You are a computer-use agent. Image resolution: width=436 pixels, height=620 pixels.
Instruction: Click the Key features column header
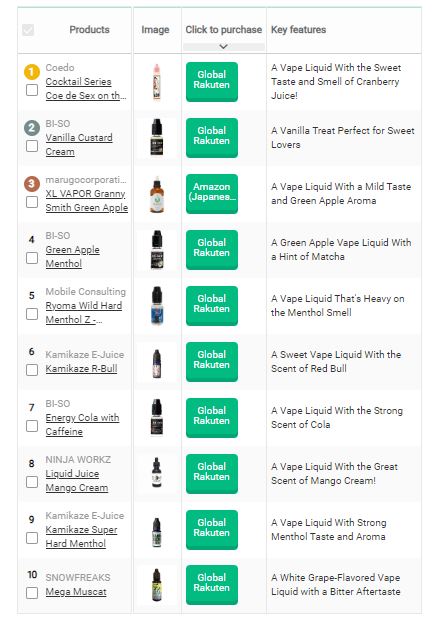[298, 30]
